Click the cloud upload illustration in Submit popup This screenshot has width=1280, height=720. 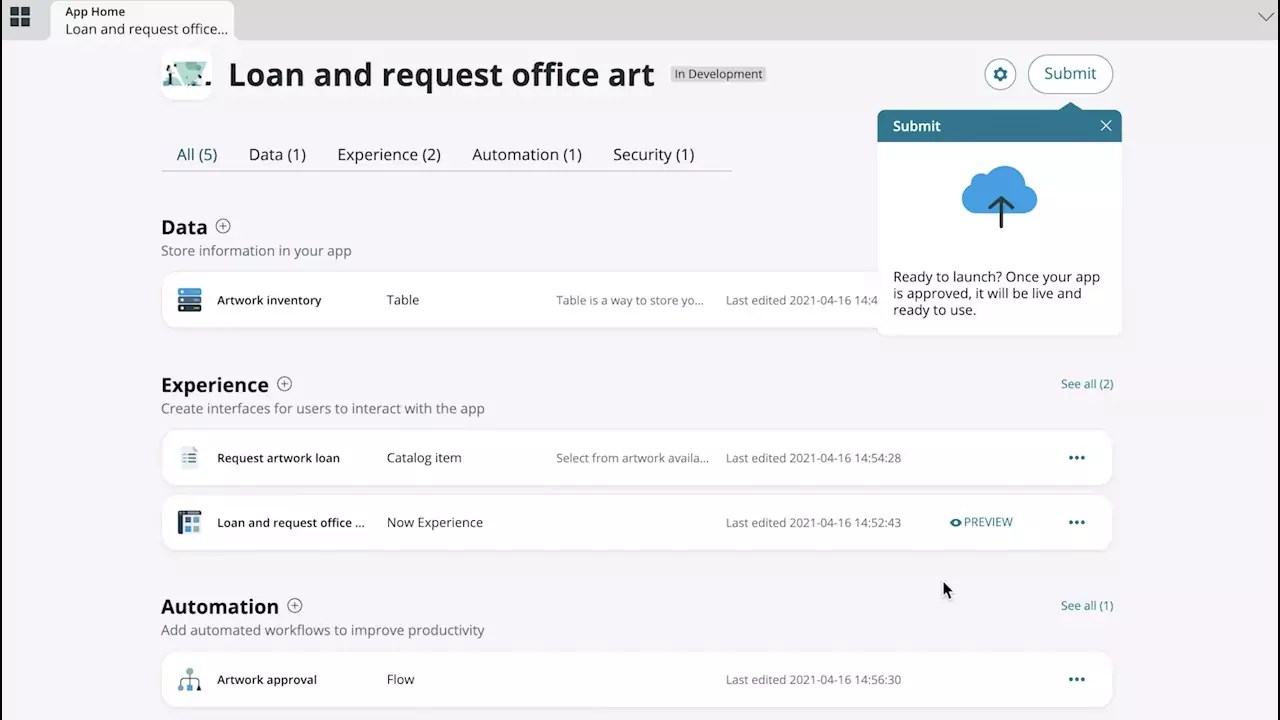pos(999,196)
